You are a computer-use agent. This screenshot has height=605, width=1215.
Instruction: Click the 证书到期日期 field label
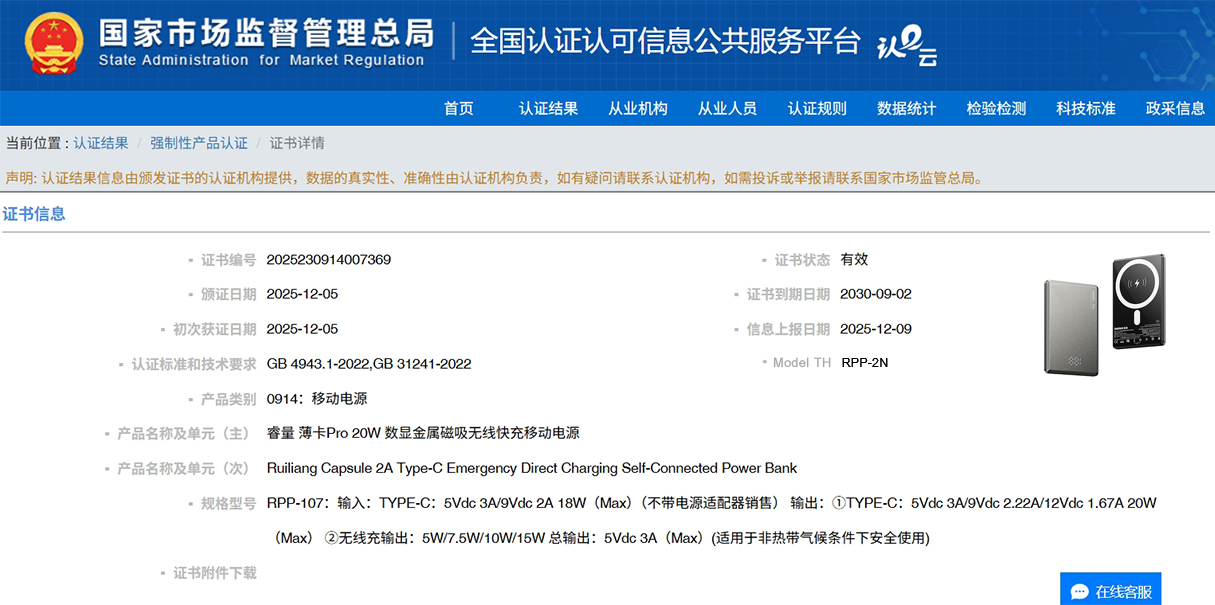pos(788,294)
